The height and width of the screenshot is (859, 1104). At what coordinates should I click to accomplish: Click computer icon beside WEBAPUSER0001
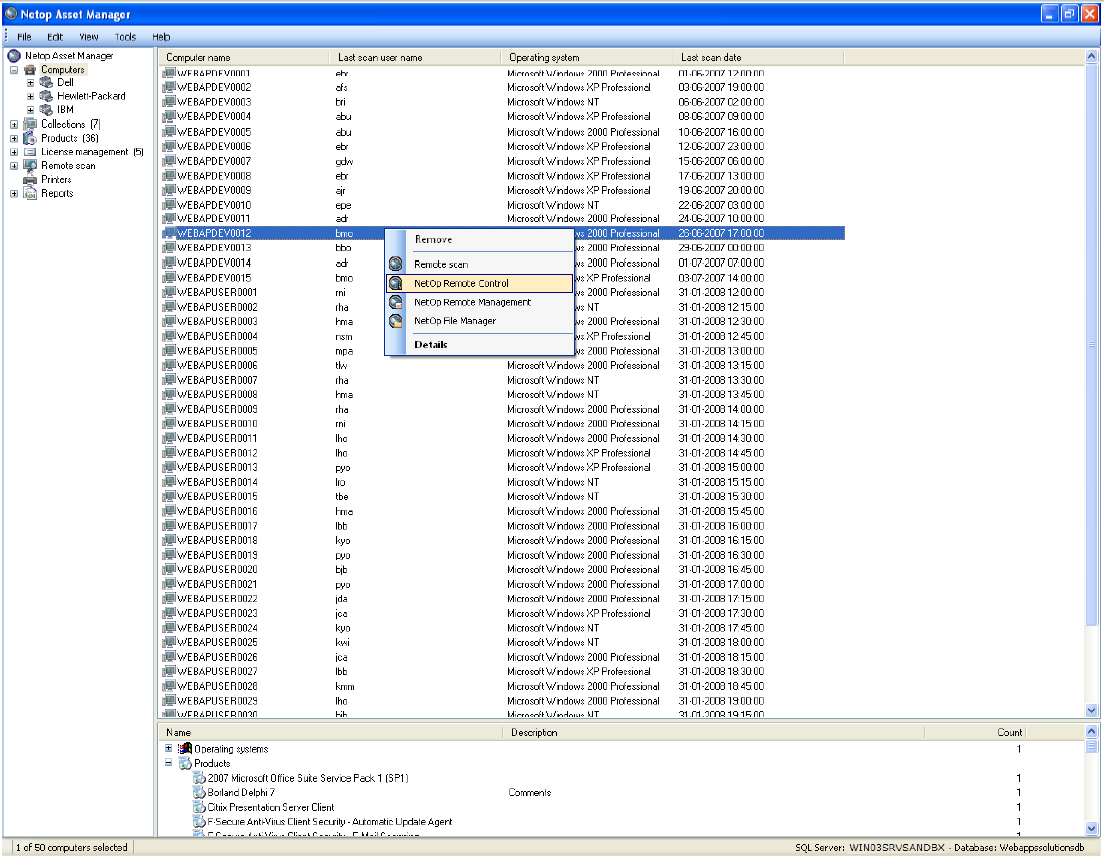[169, 292]
